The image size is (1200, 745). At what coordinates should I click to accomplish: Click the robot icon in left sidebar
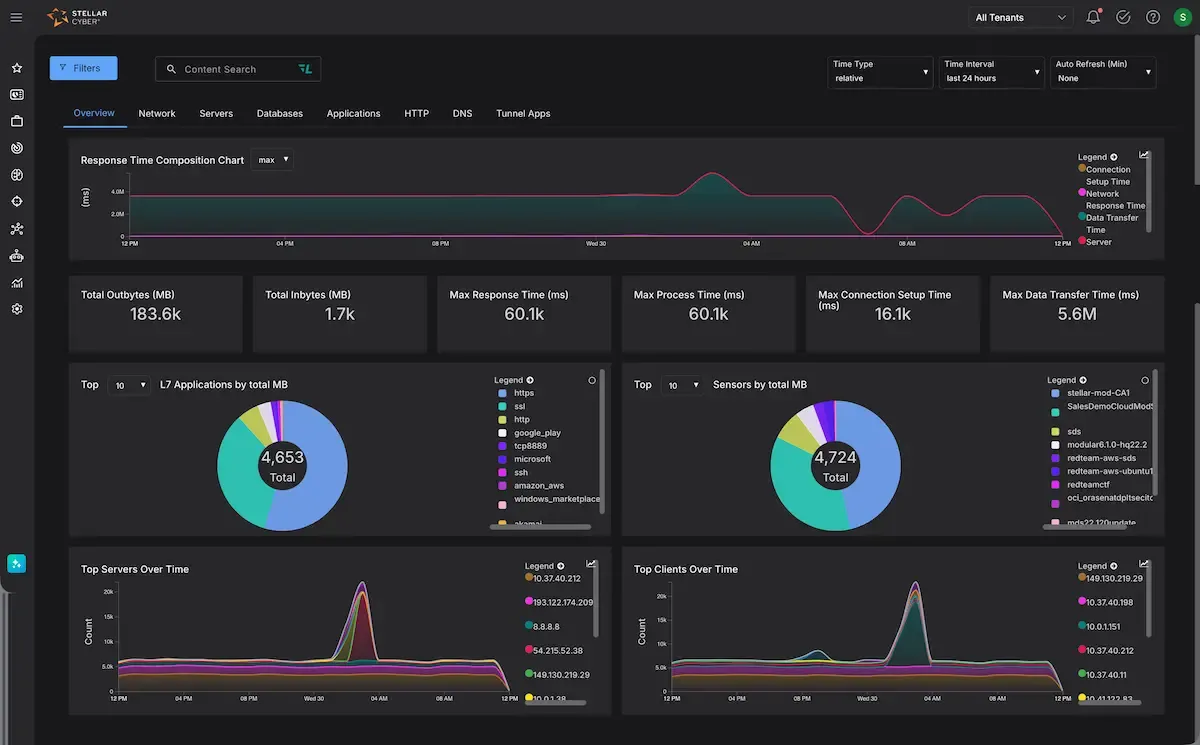pyautogui.click(x=17, y=256)
